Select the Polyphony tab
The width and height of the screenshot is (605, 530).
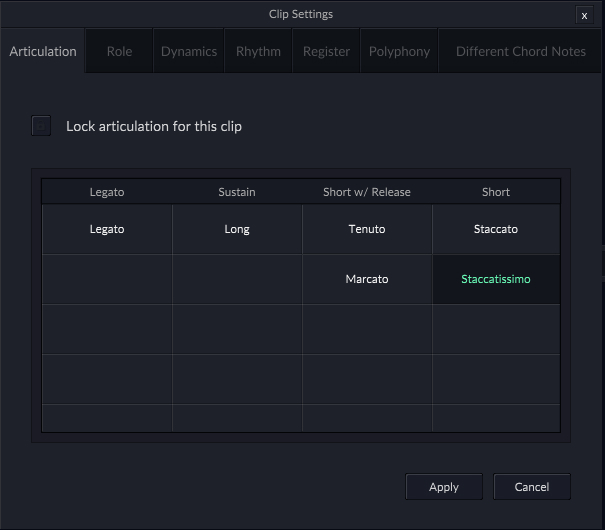(399, 52)
